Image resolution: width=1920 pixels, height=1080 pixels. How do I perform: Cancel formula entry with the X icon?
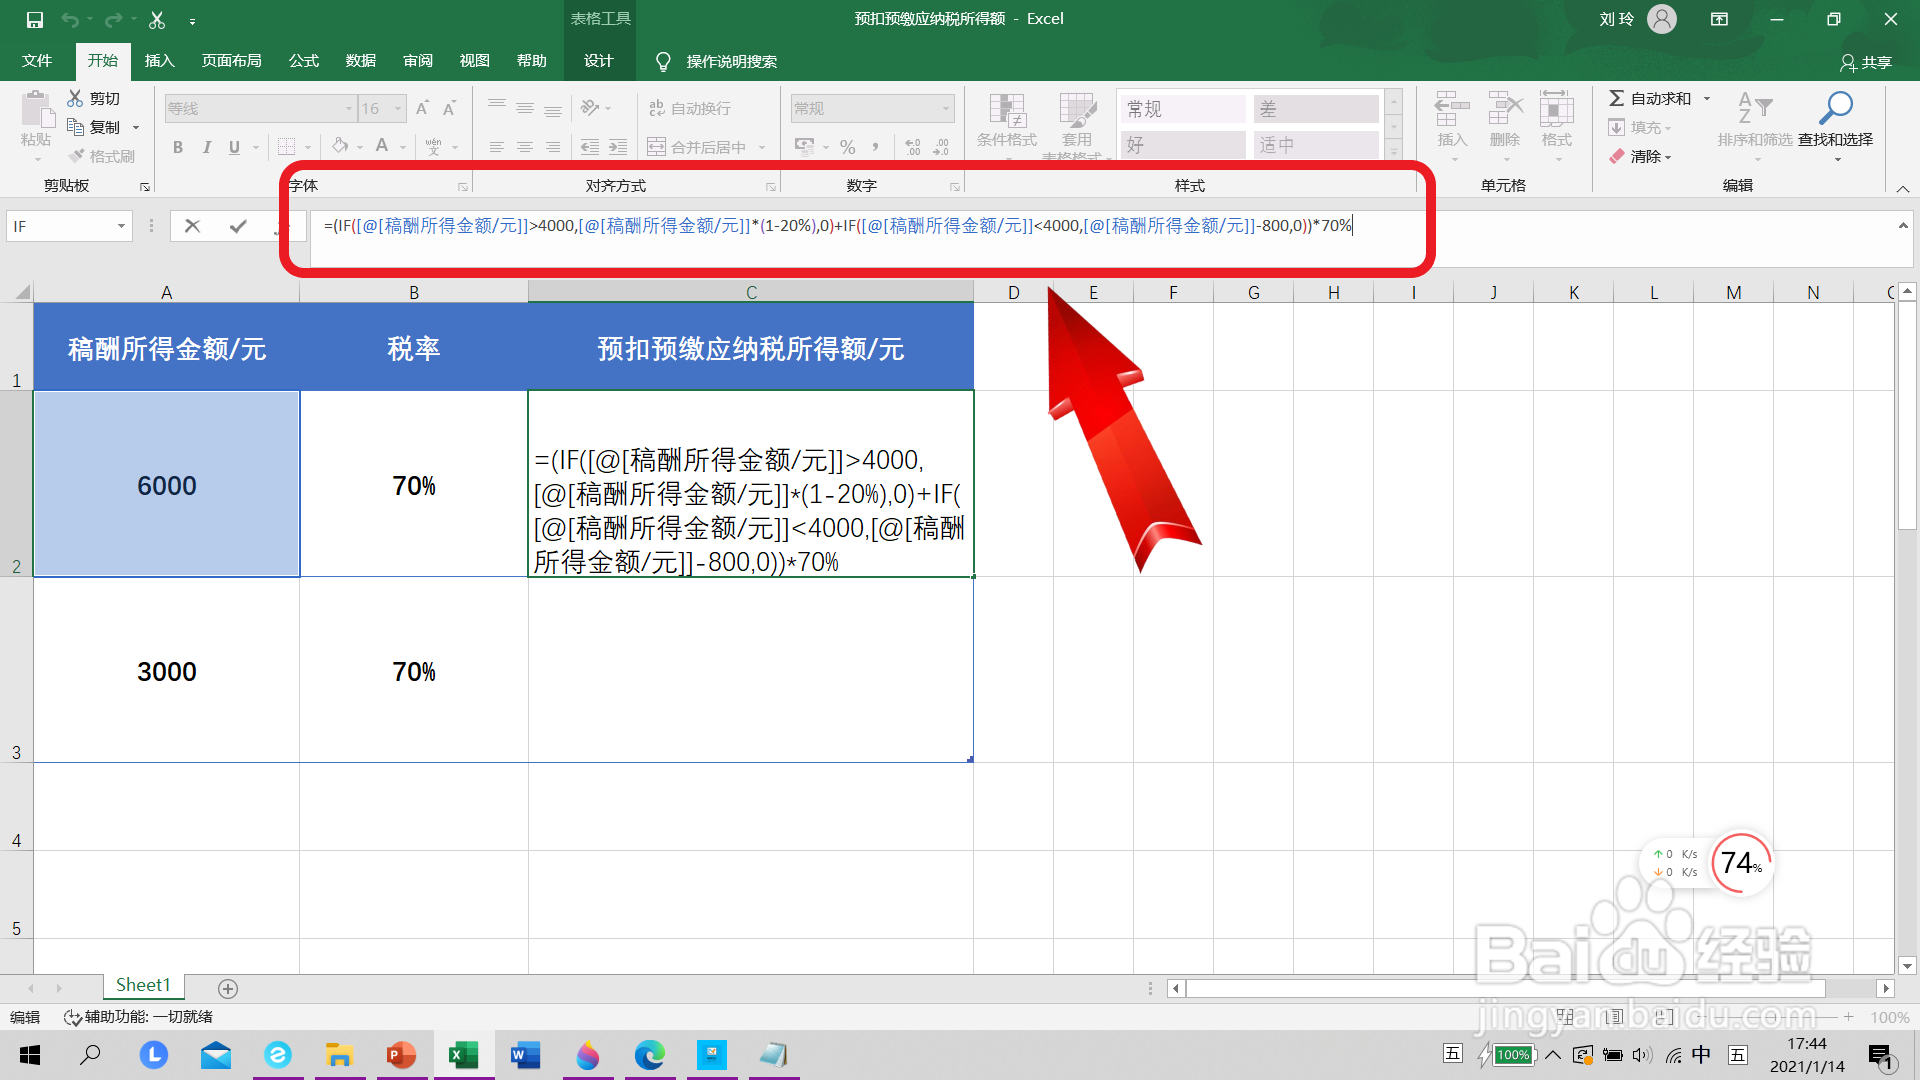(193, 226)
